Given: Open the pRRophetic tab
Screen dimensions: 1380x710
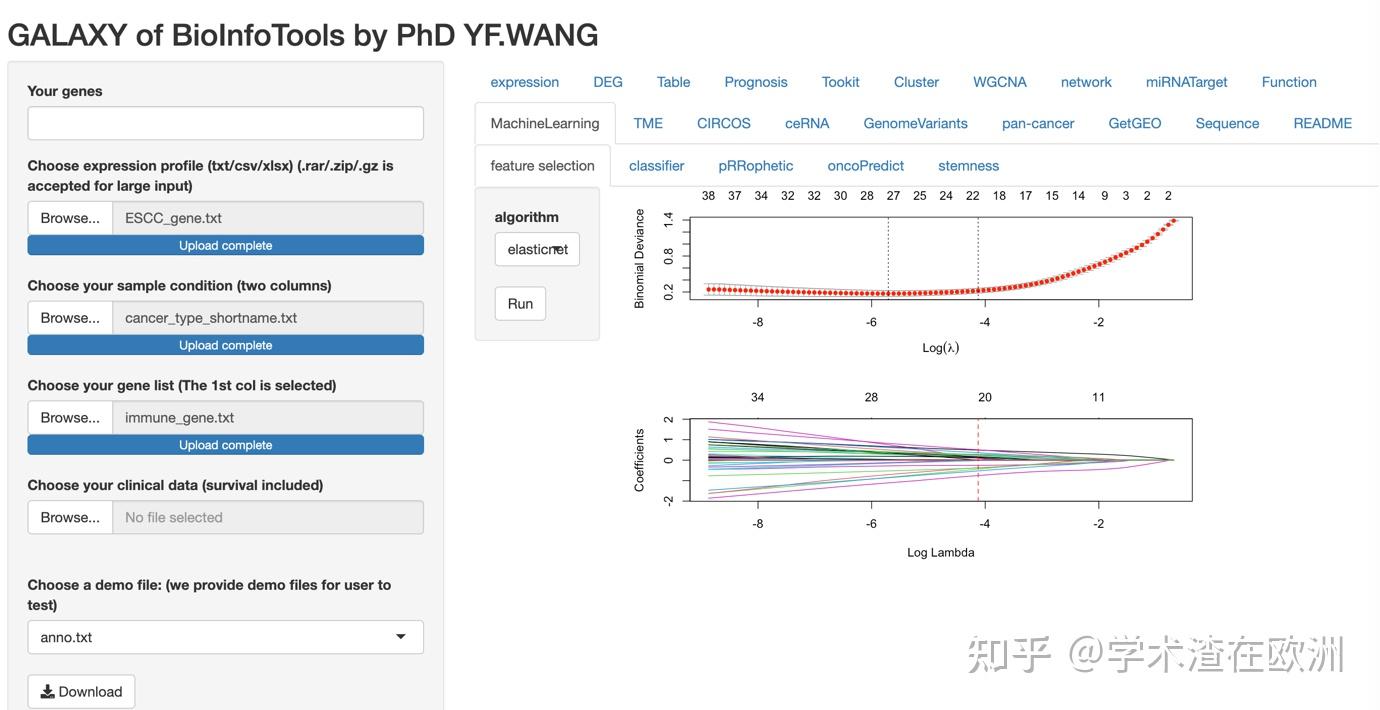Looking at the screenshot, I should tap(755, 165).
